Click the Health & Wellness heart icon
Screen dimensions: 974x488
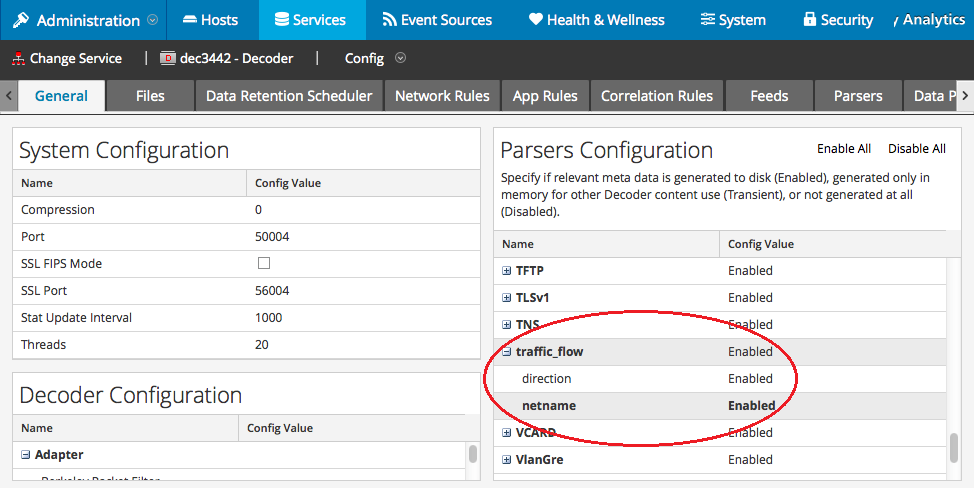tap(535, 20)
